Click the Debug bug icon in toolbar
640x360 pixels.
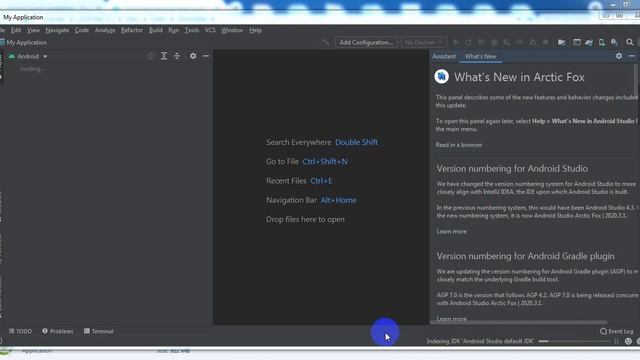pyautogui.click(x=494, y=42)
